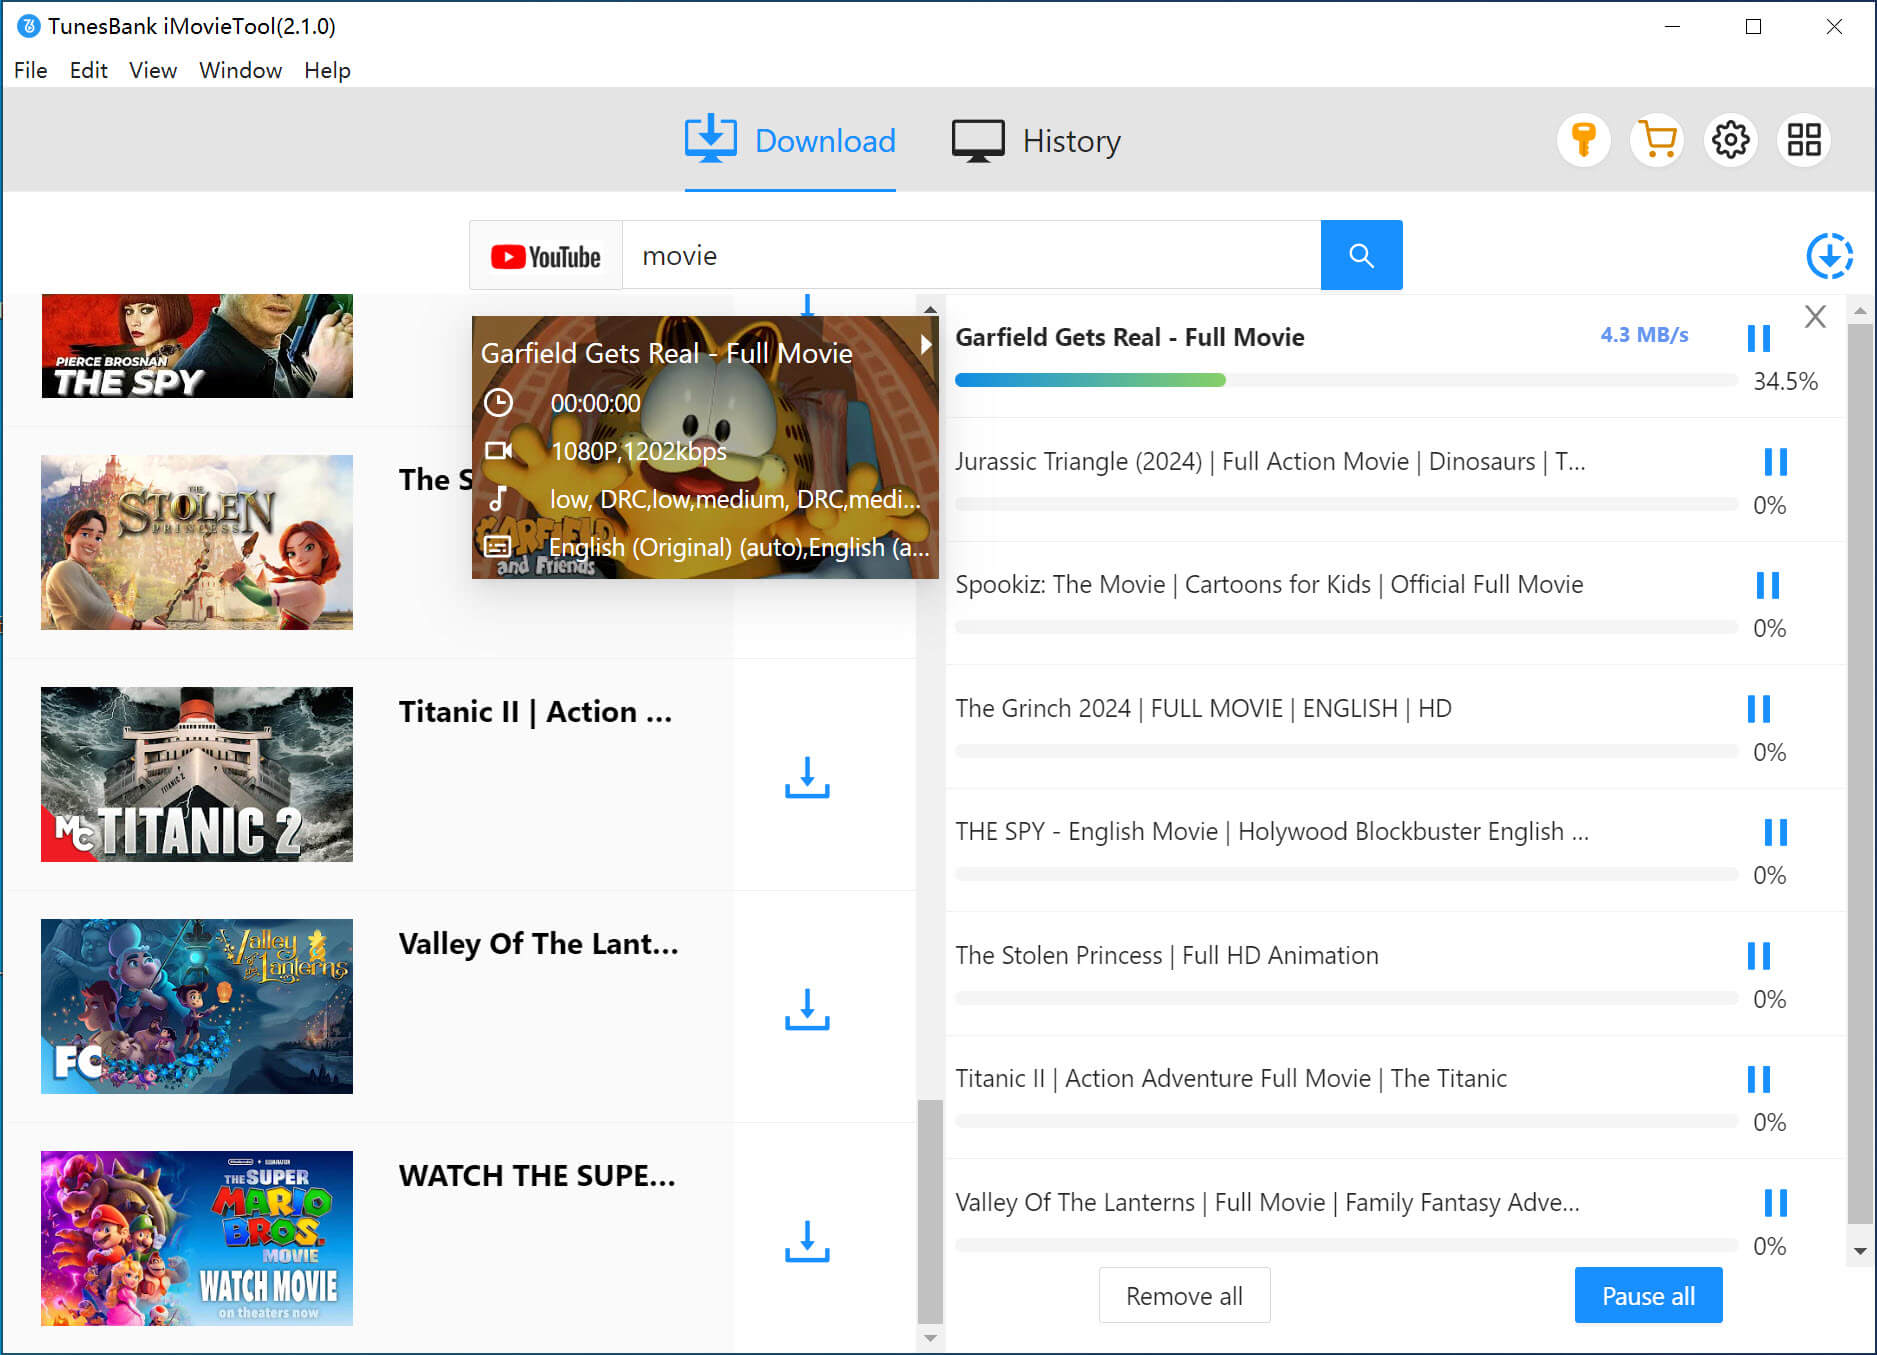Click the subtitles icon in popup
Screen dimensions: 1877x1355
498,546
